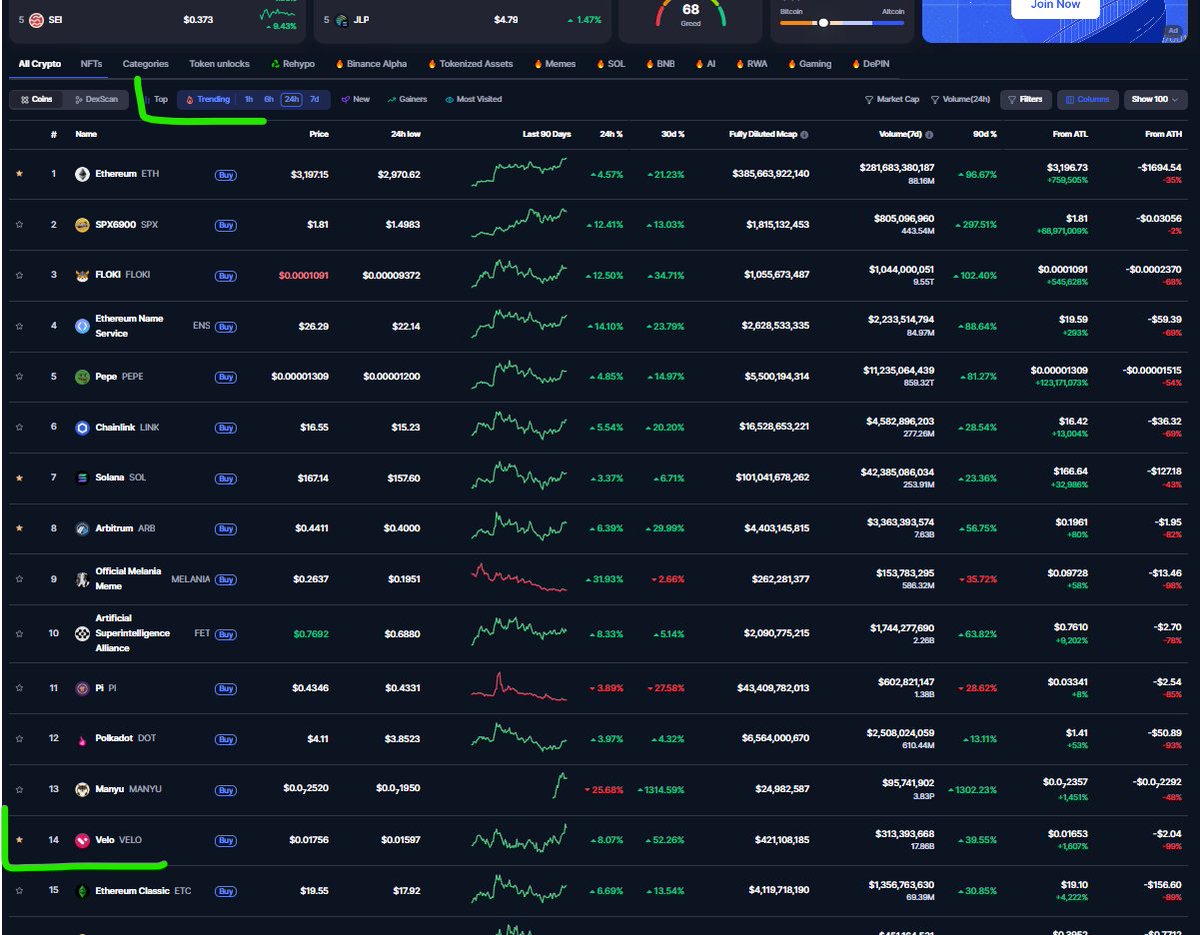Click the SEI logo in top card
This screenshot has height=935, width=1200.
[36, 20]
